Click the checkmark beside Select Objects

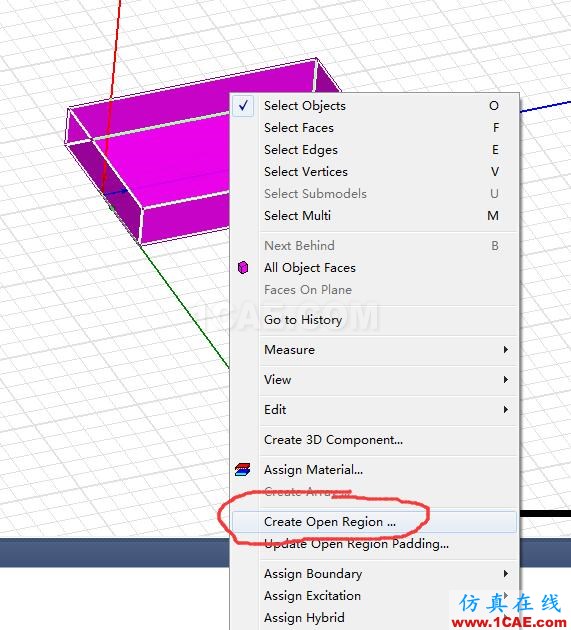point(243,106)
